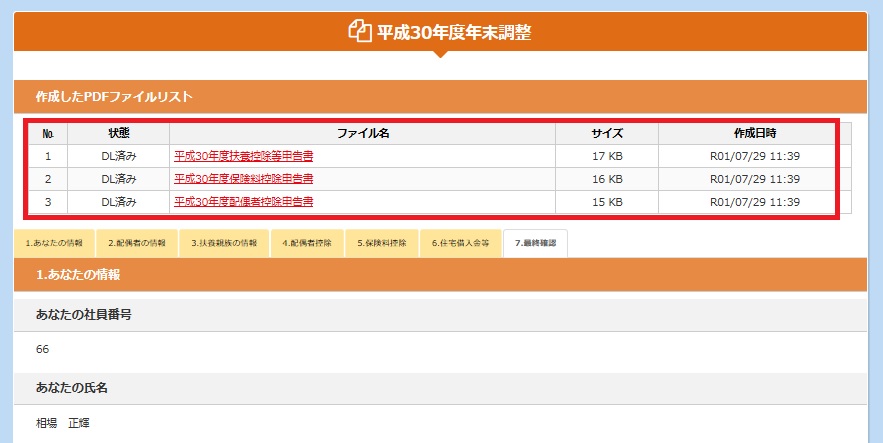Image resolution: width=883 pixels, height=443 pixels.
Task: Click the 作成日時 column header
Action: 754,133
